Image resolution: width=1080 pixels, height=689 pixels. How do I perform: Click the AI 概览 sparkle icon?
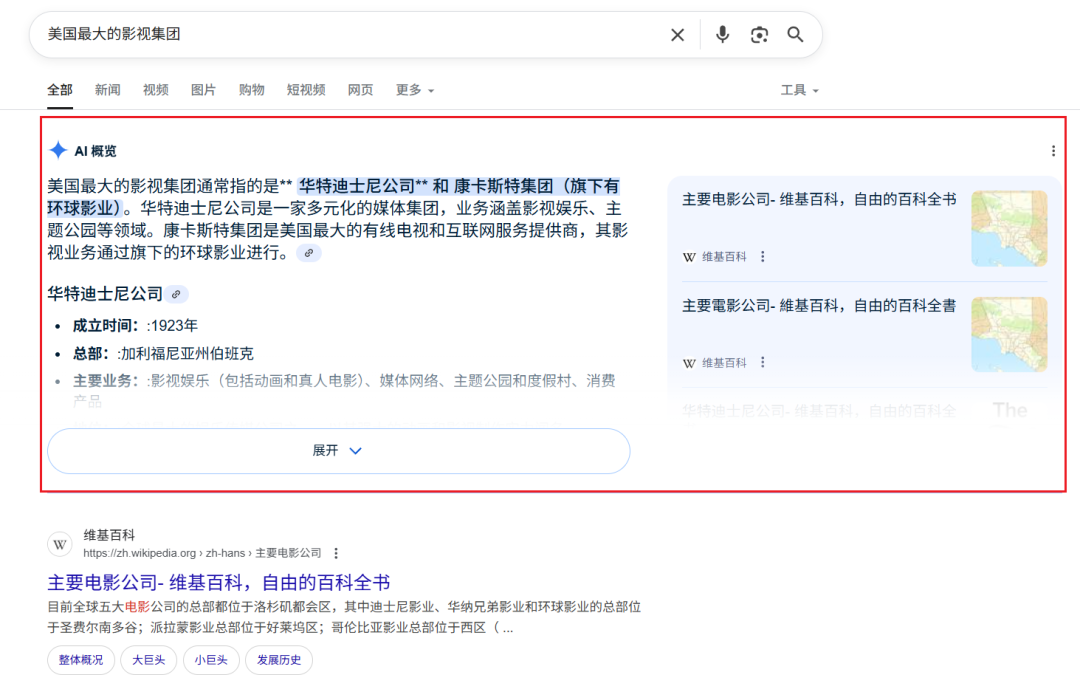pos(58,150)
